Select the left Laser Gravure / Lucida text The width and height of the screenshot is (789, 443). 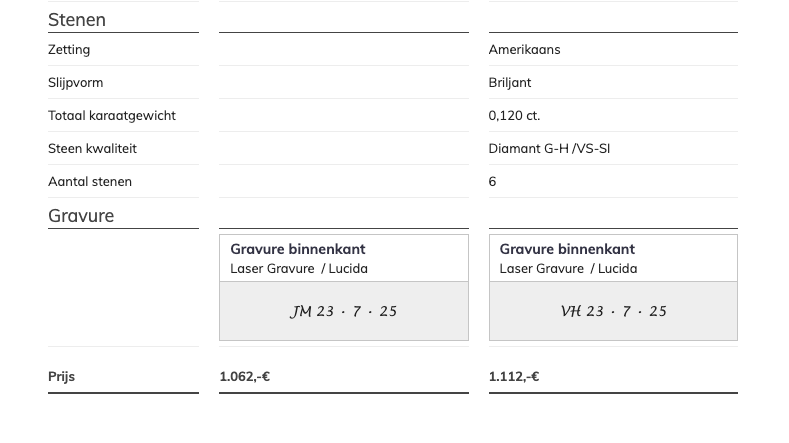[299, 269]
